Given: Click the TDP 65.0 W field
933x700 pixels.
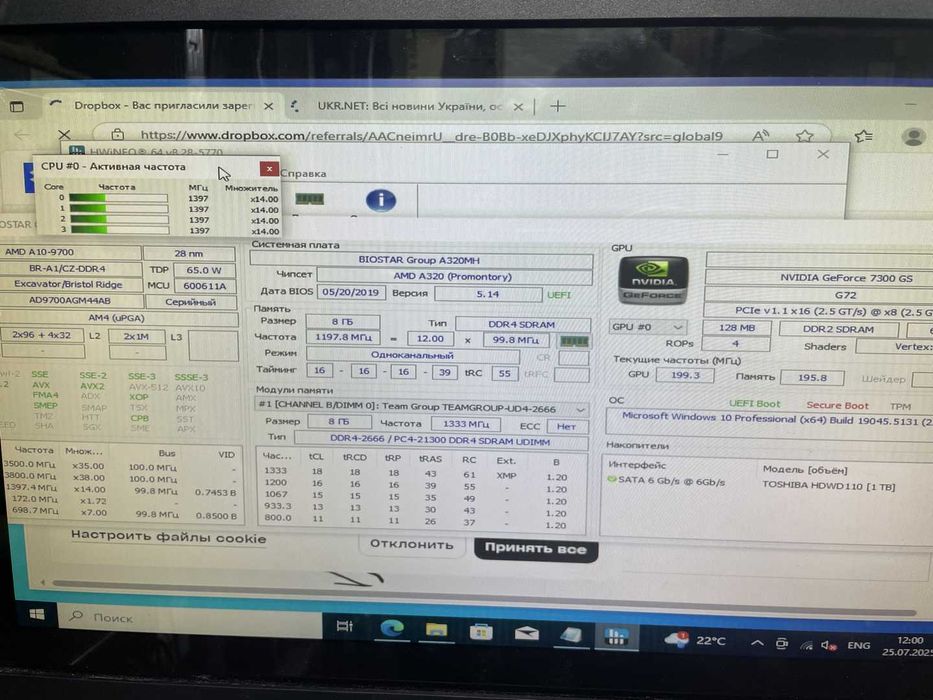Looking at the screenshot, I should click(203, 270).
